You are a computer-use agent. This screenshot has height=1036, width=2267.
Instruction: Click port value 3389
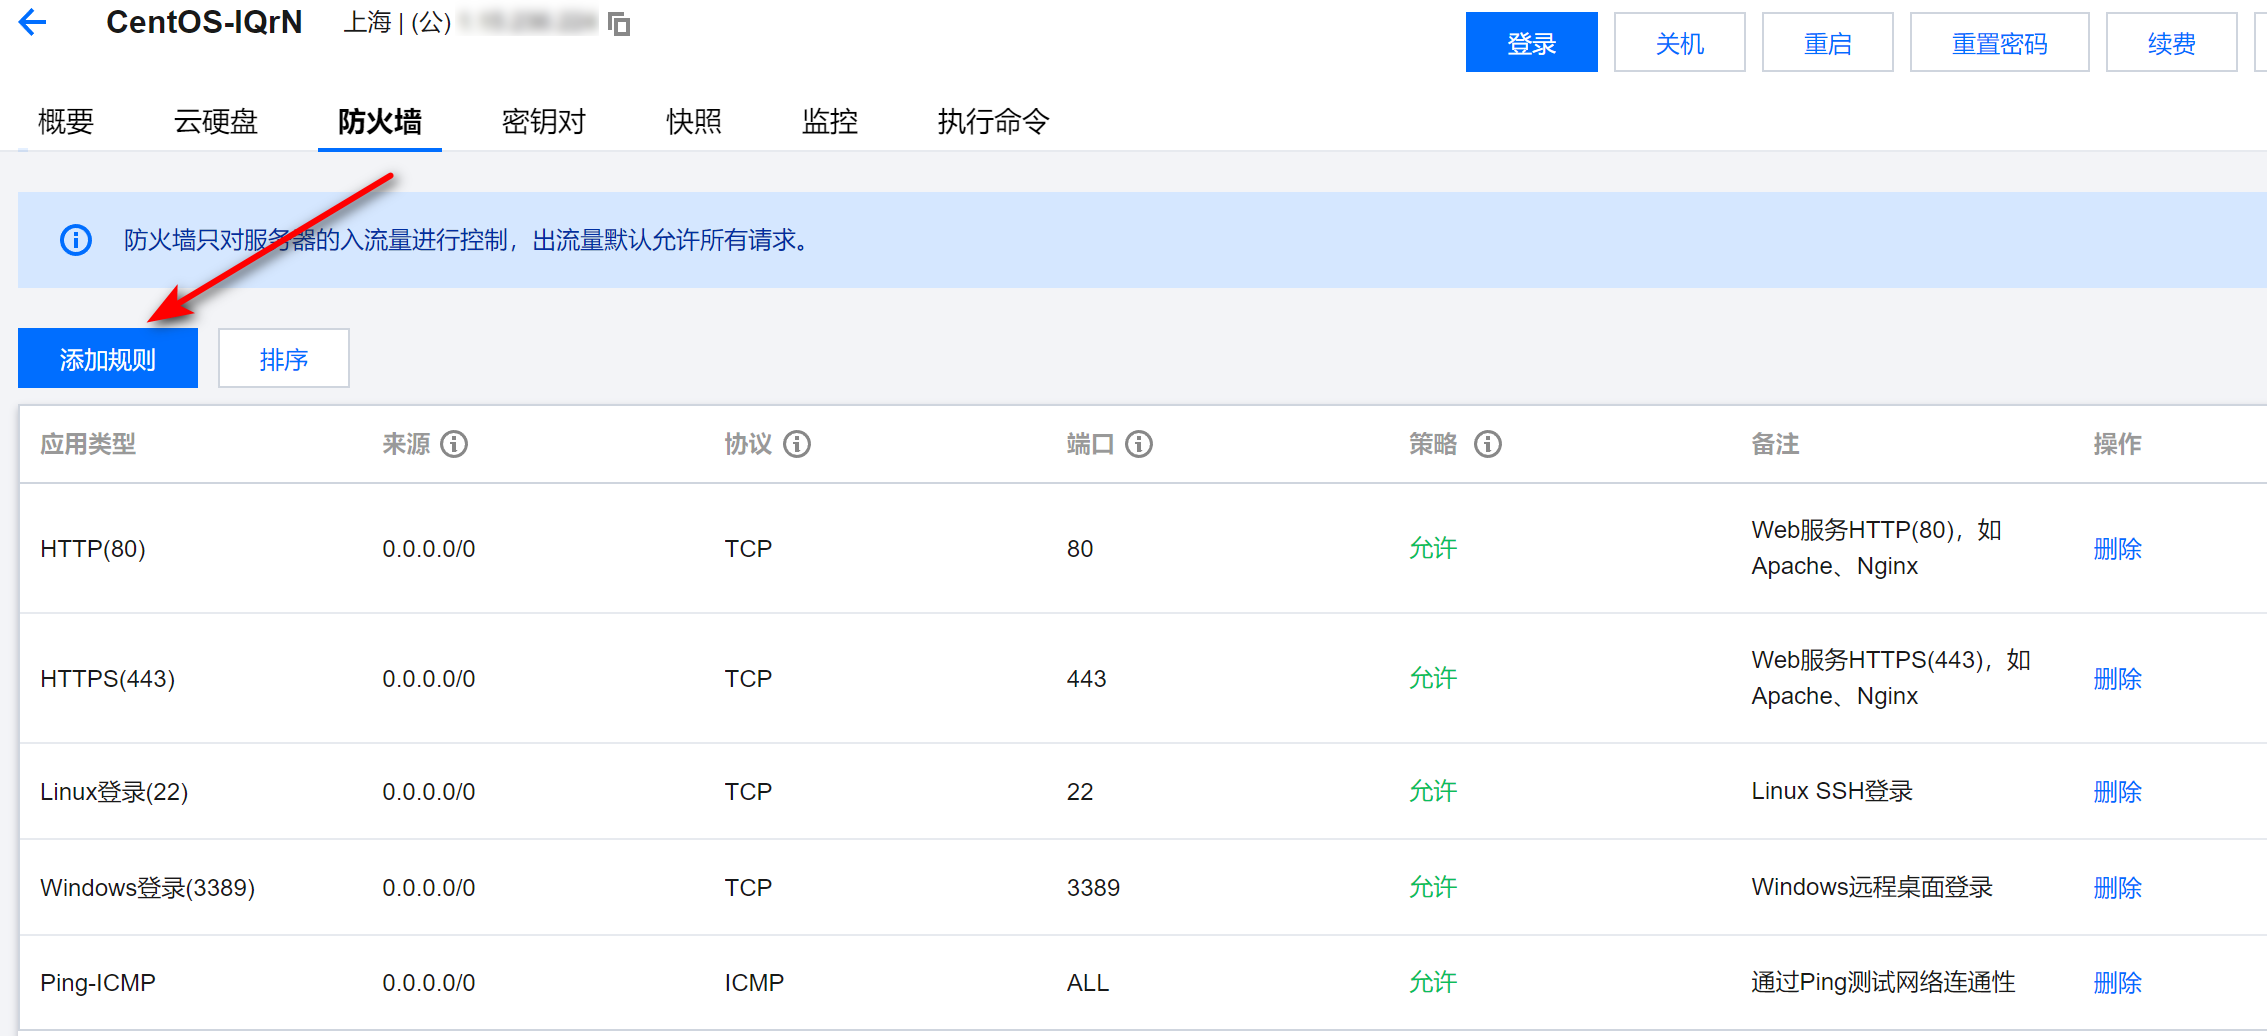(1094, 888)
